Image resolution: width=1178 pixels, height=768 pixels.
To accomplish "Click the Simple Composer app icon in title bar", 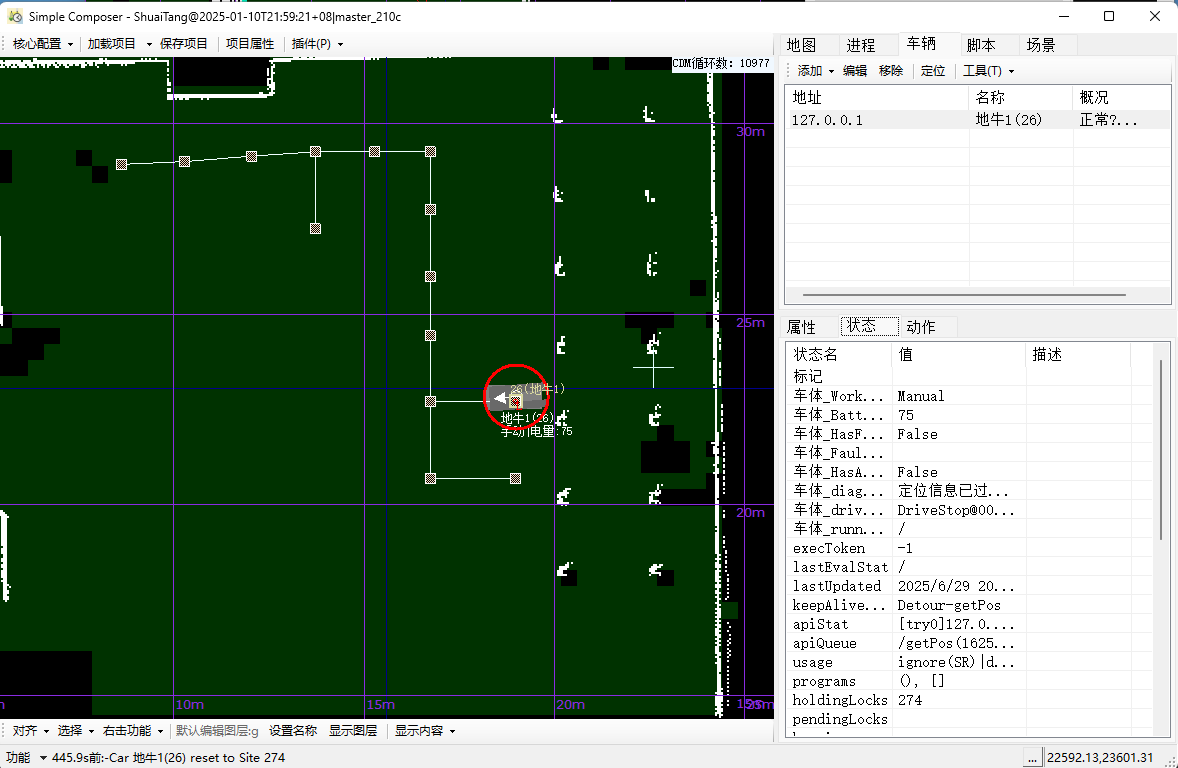I will [x=15, y=16].
